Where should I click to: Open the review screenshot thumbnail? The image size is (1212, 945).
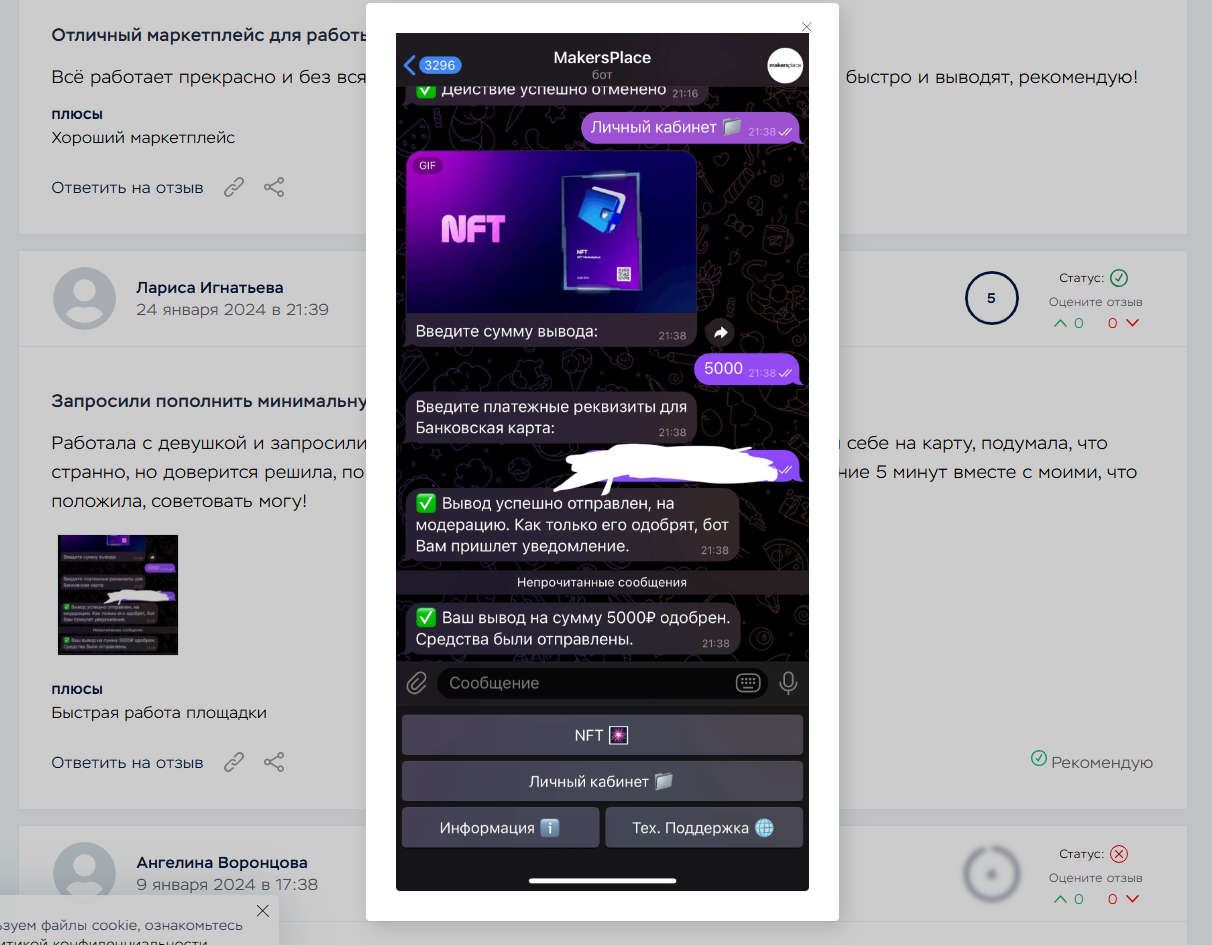(x=118, y=595)
